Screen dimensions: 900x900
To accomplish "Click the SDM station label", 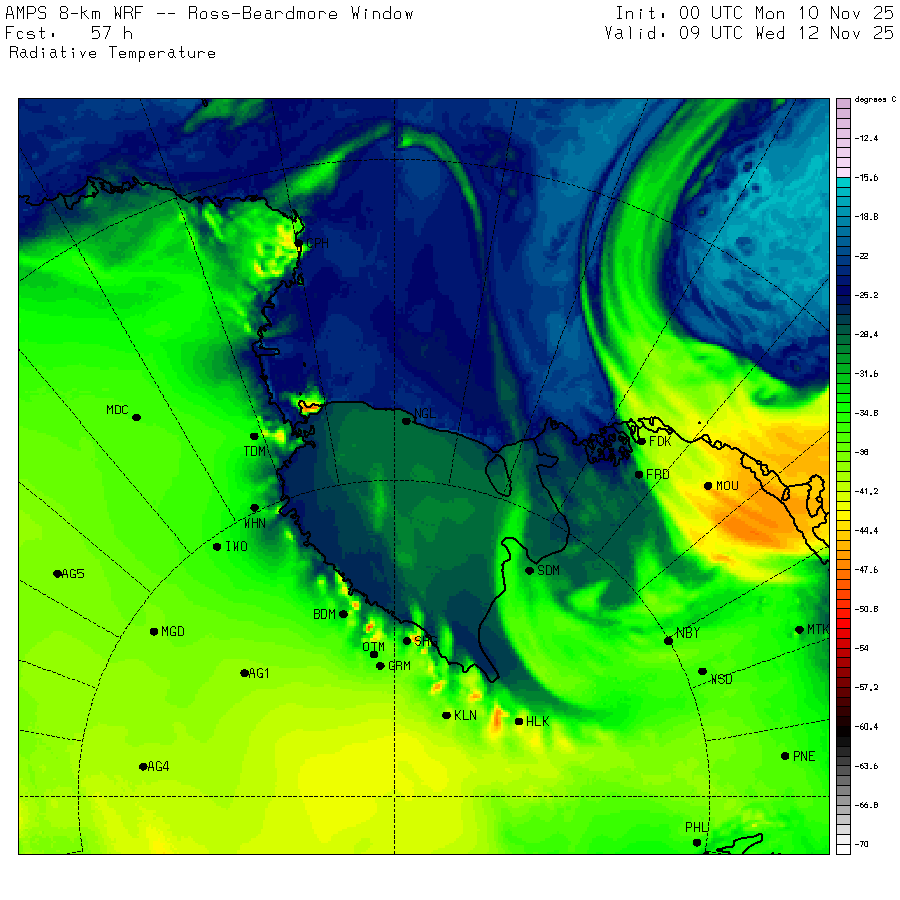I will coord(549,571).
